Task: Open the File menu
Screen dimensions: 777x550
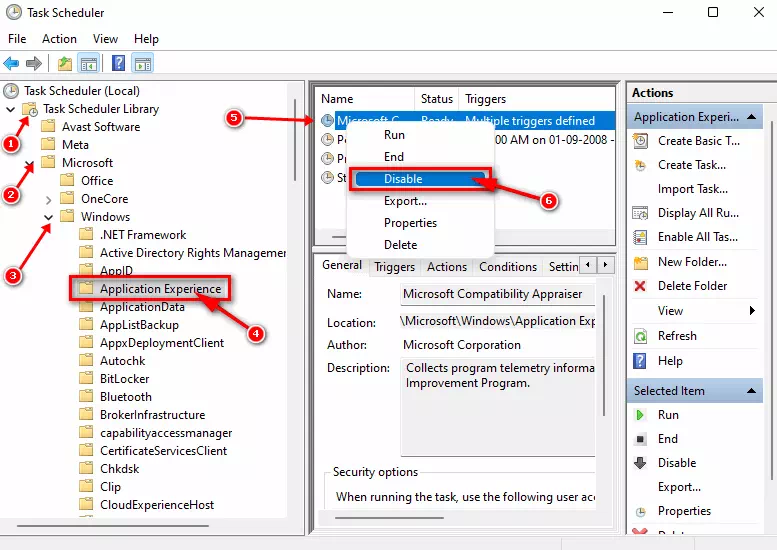Action: point(17,39)
